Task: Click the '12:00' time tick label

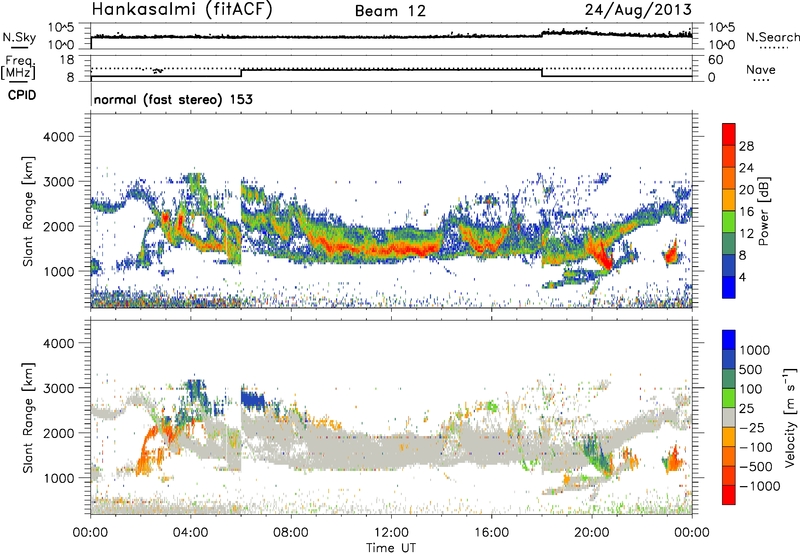Action: tap(391, 533)
